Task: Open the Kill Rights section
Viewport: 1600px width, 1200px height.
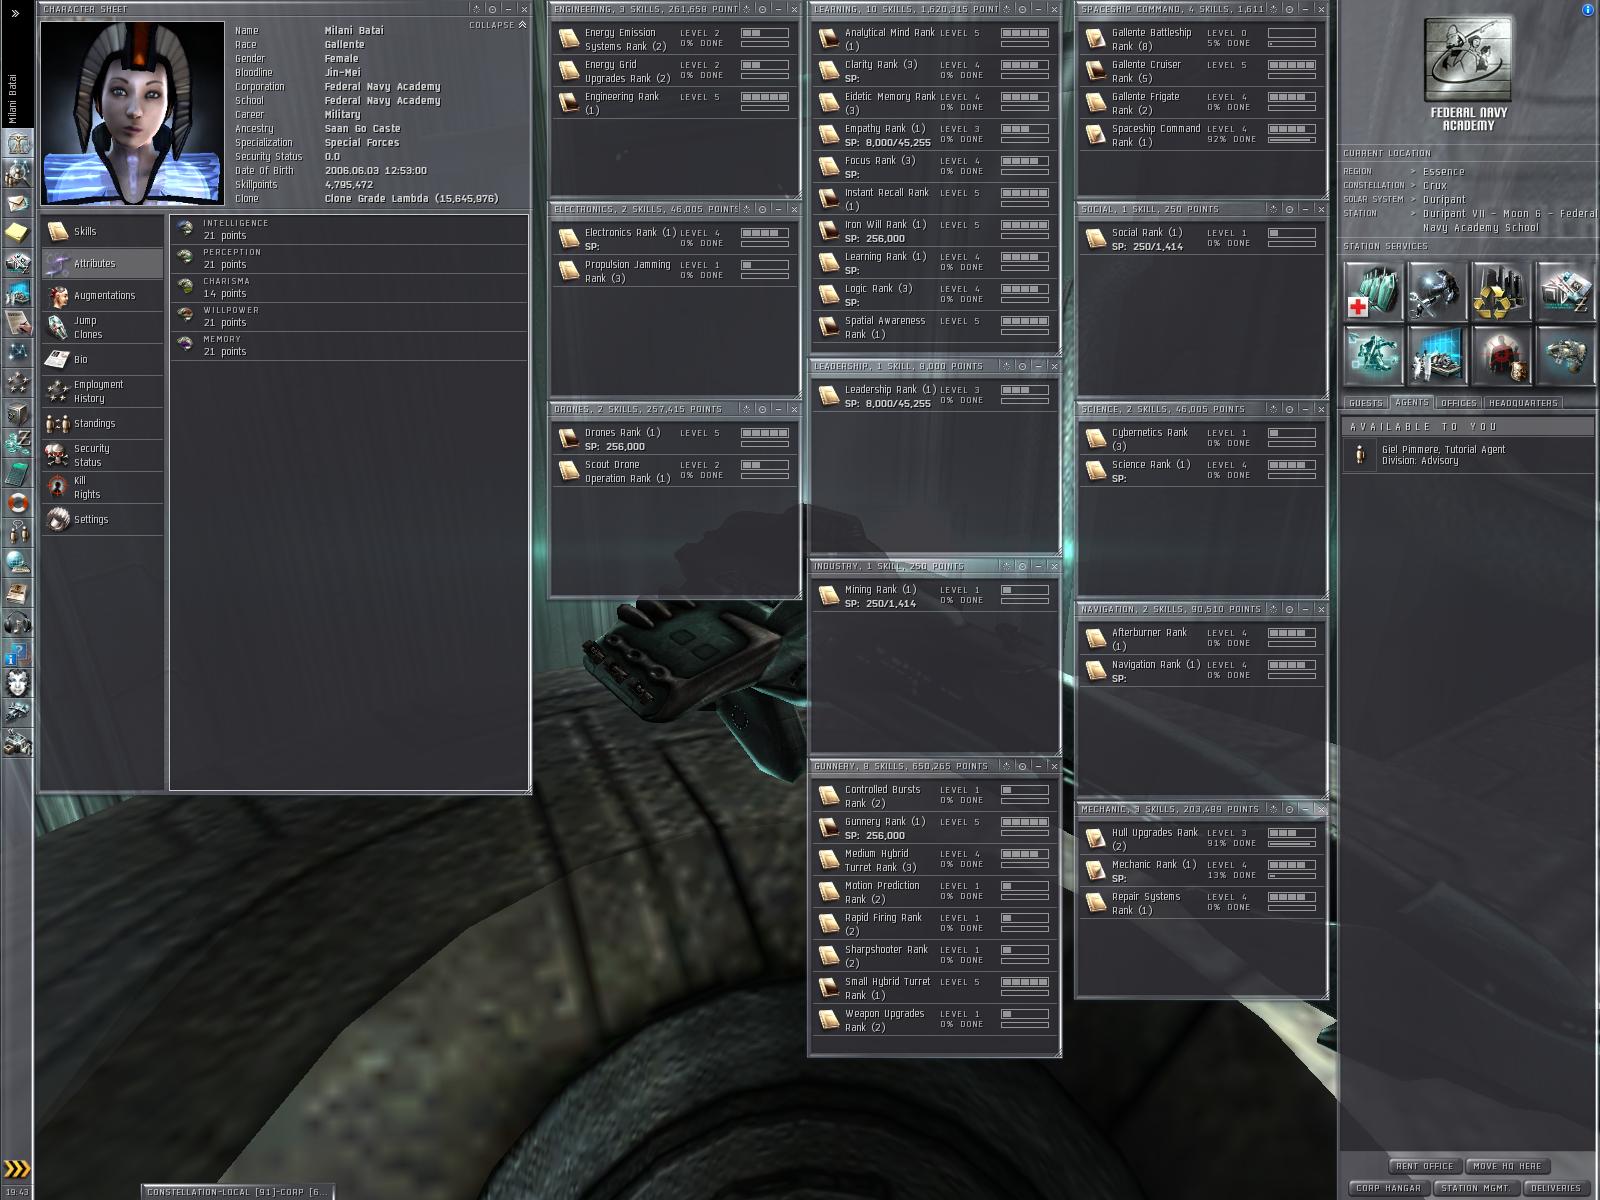Action: (102, 487)
